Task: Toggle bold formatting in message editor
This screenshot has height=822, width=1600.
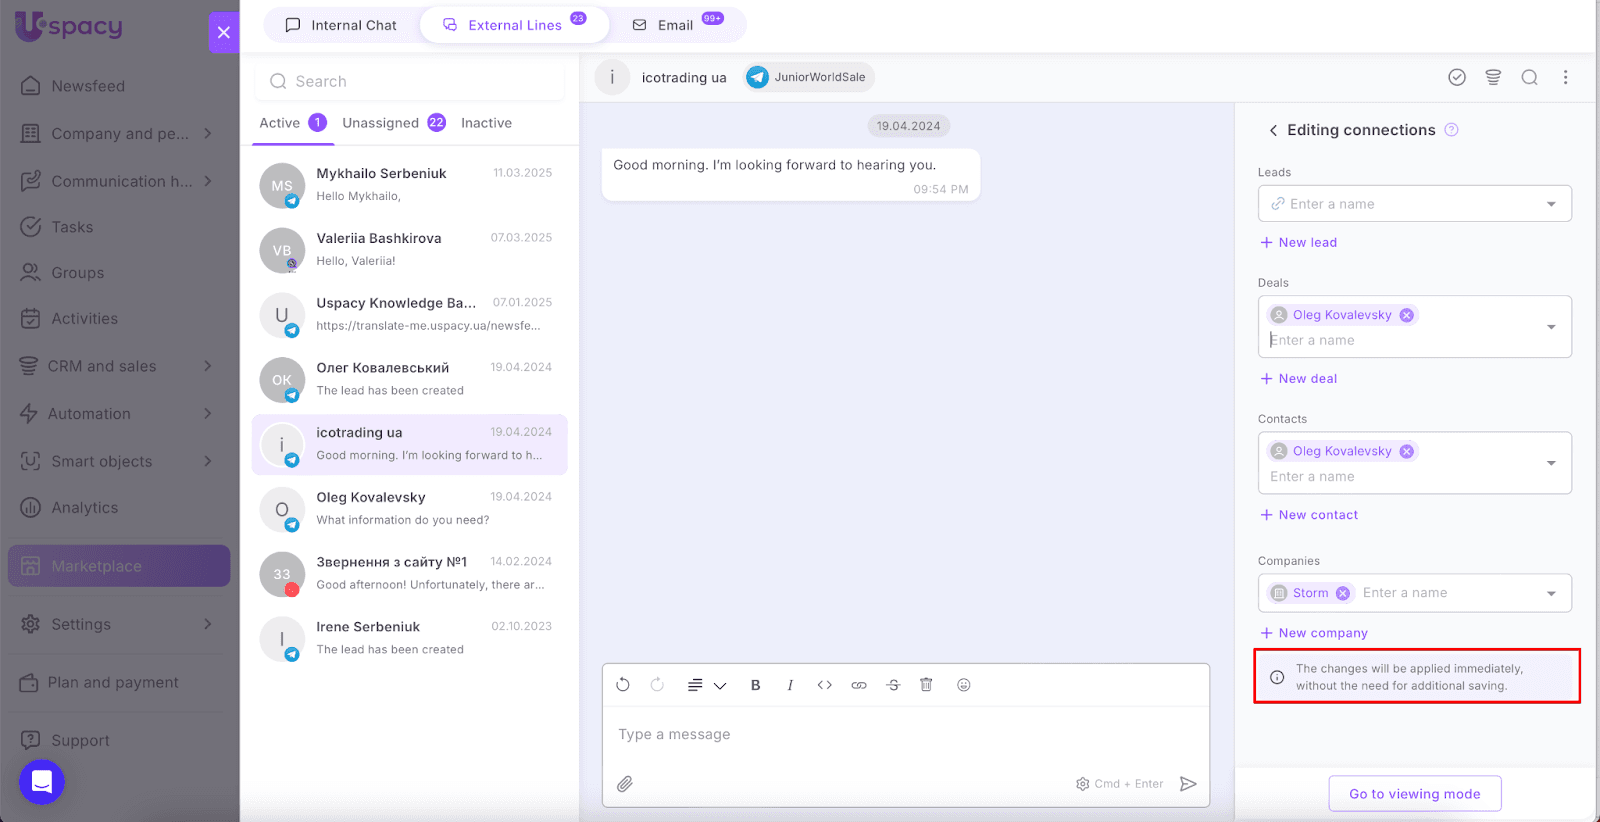Action: tap(756, 685)
